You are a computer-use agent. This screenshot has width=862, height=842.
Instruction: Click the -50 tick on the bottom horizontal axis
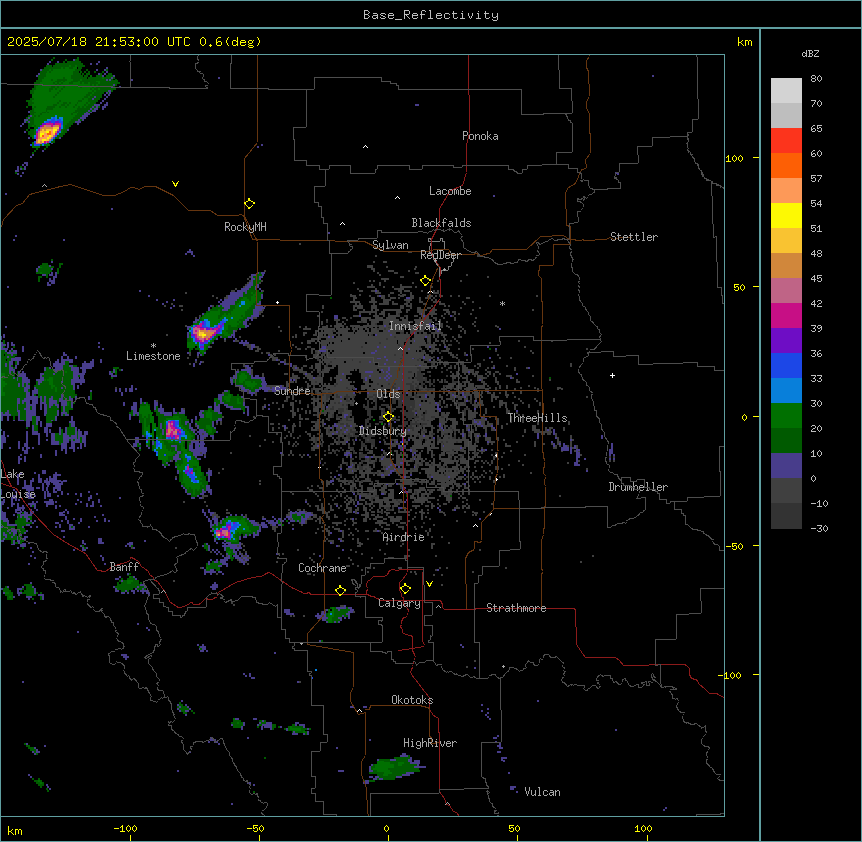pos(255,828)
